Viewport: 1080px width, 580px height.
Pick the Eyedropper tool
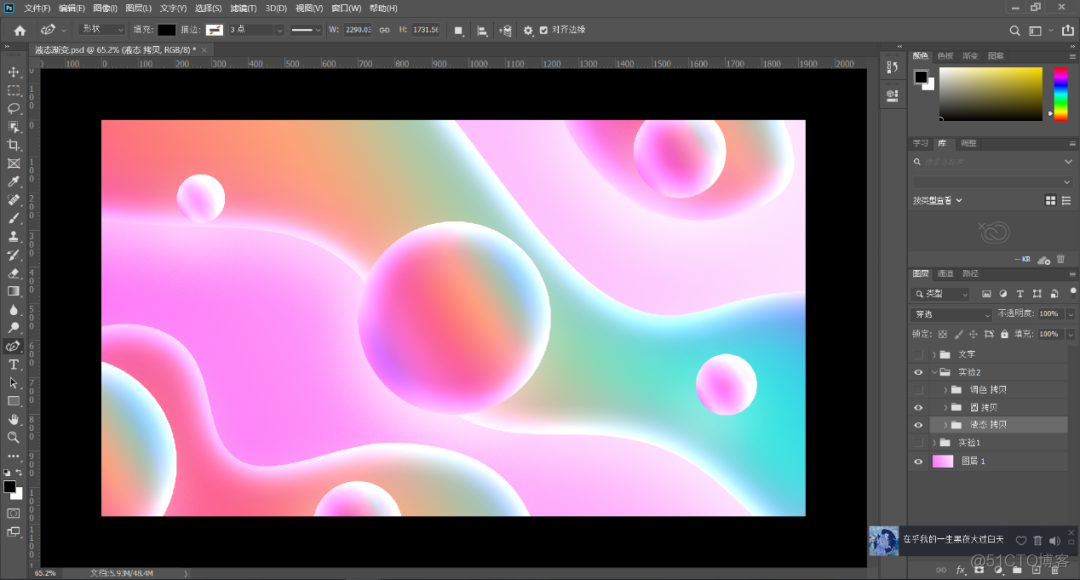pyautogui.click(x=14, y=182)
